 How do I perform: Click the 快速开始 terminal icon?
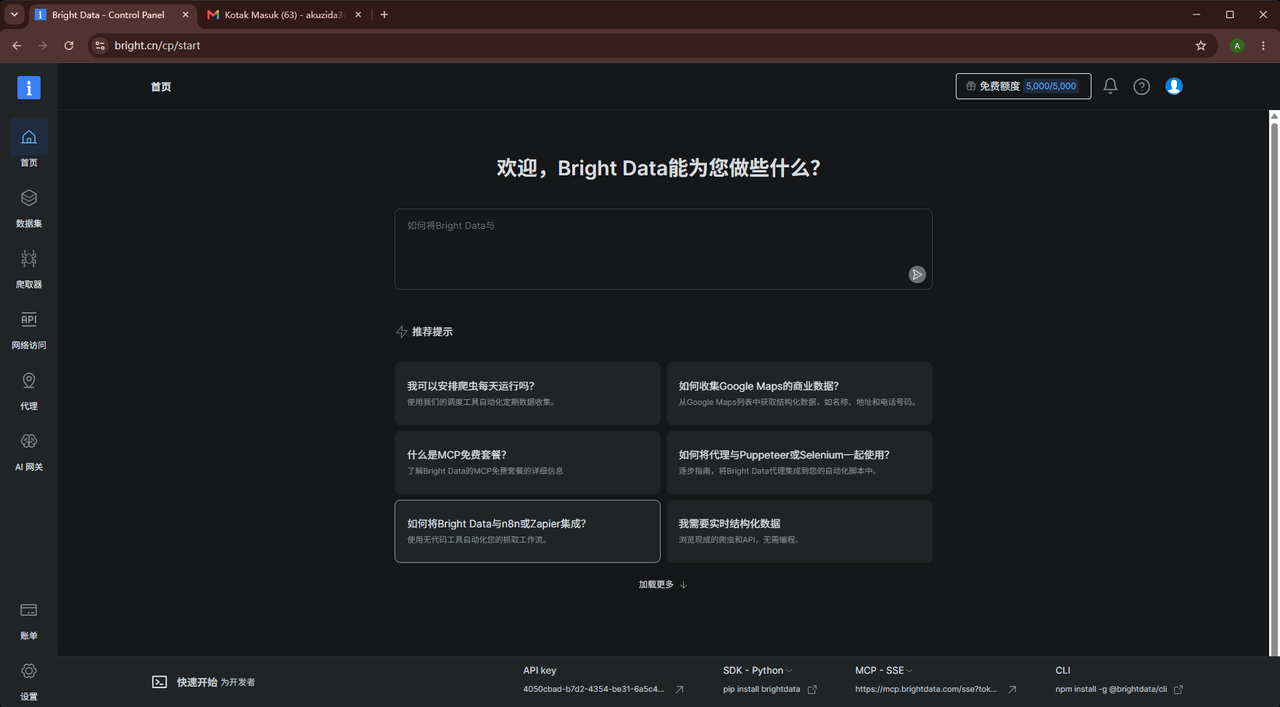click(159, 682)
